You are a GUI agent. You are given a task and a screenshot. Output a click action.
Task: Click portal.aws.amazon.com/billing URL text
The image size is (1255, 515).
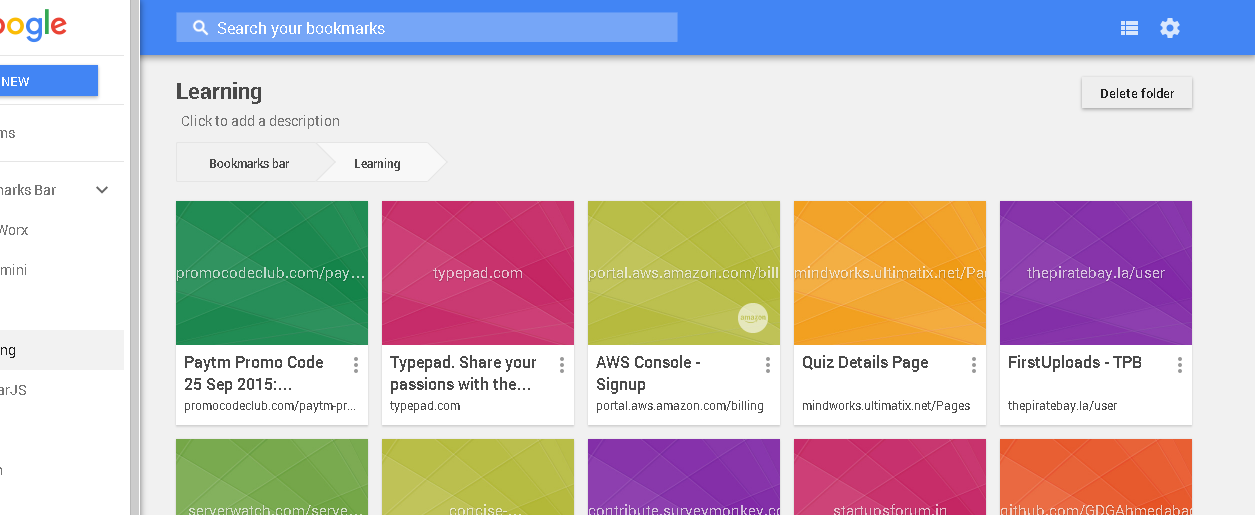coord(680,406)
